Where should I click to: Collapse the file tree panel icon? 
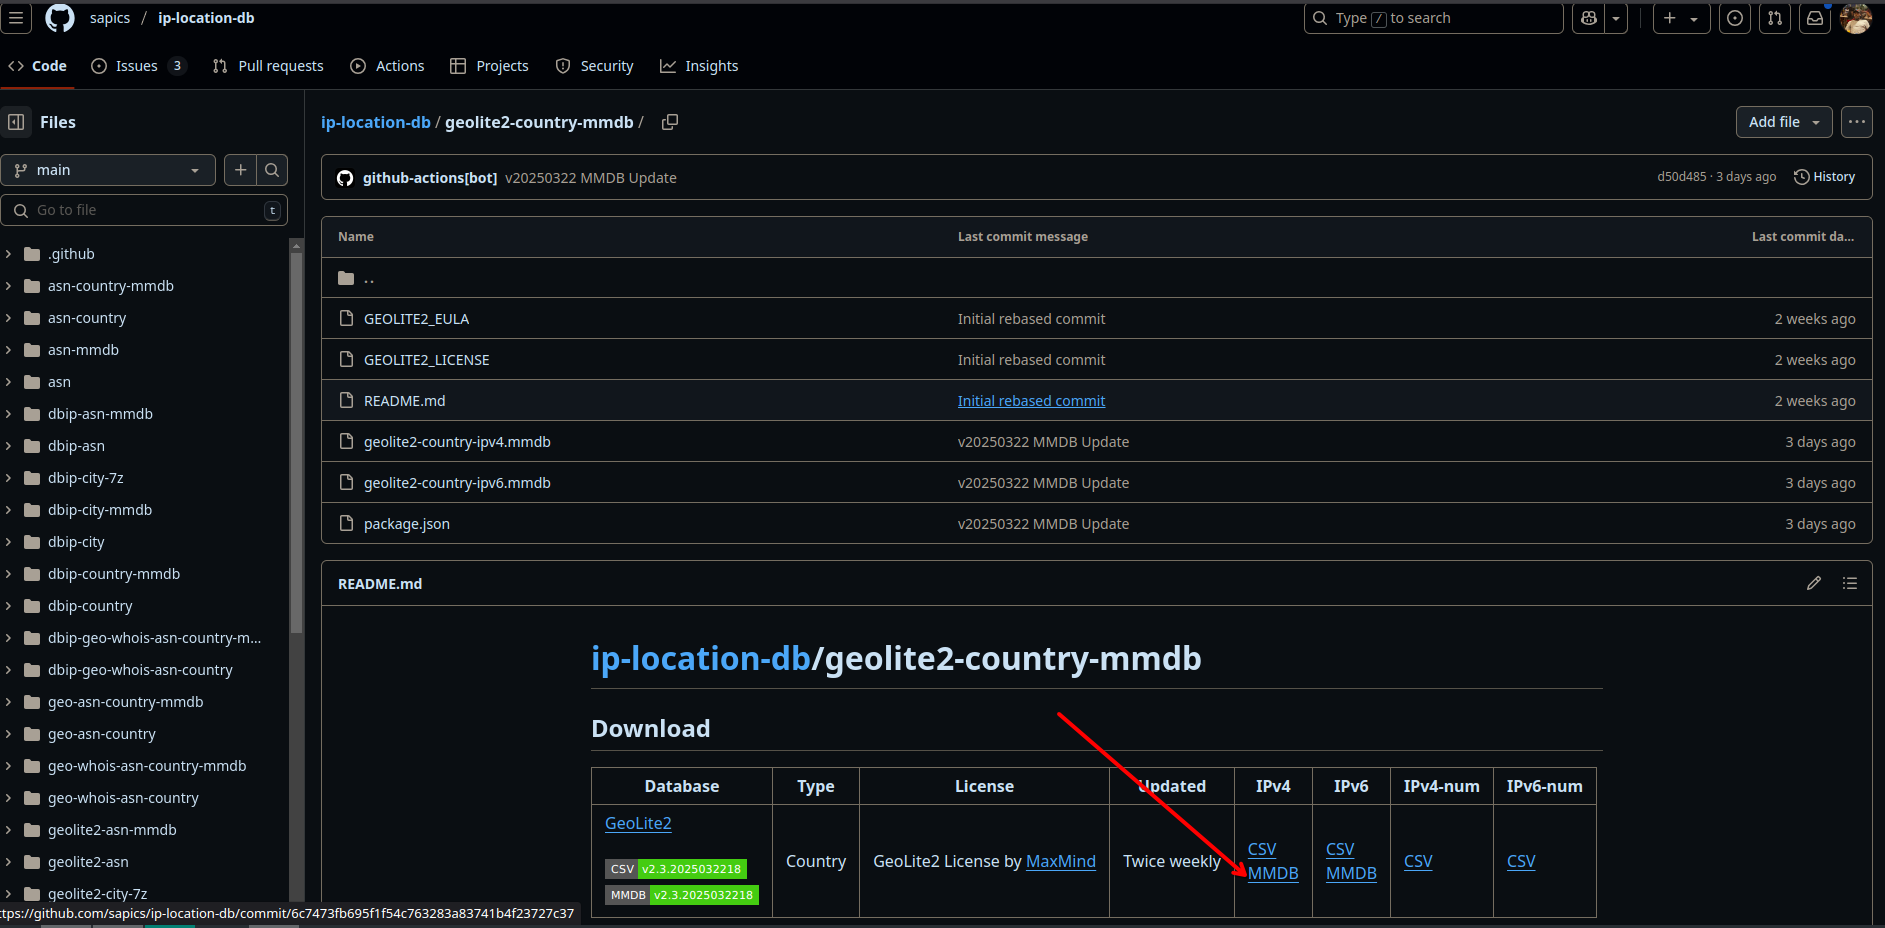point(16,122)
